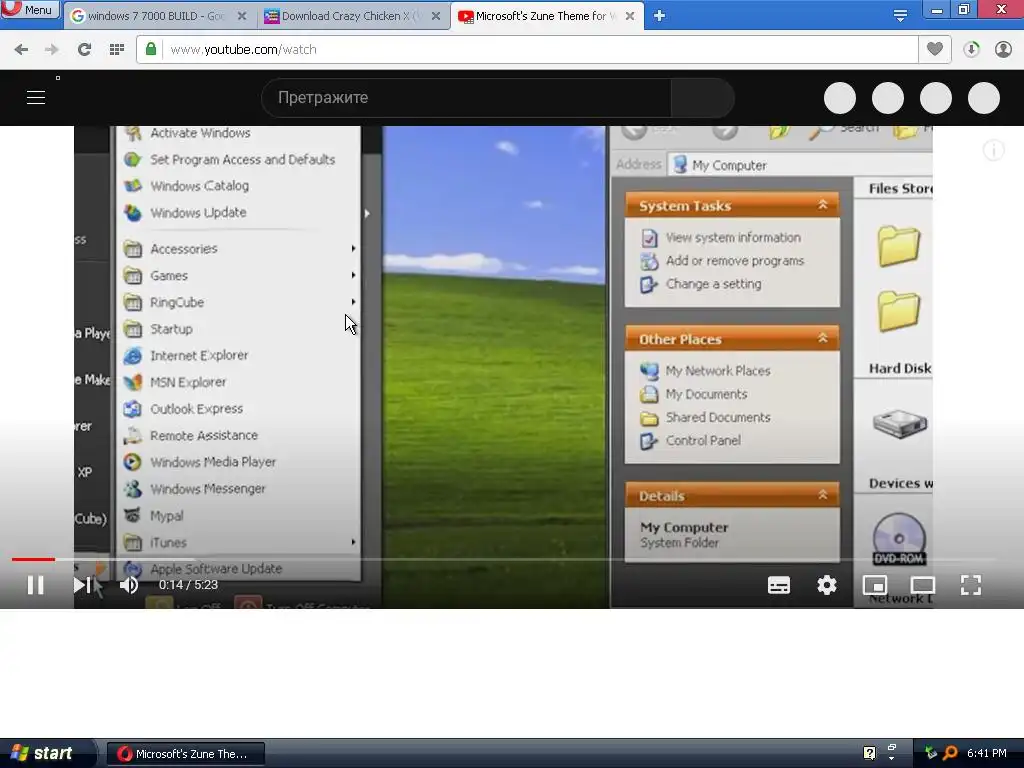The height and width of the screenshot is (768, 1024).
Task: Open a new browser tab
Action: click(x=660, y=16)
